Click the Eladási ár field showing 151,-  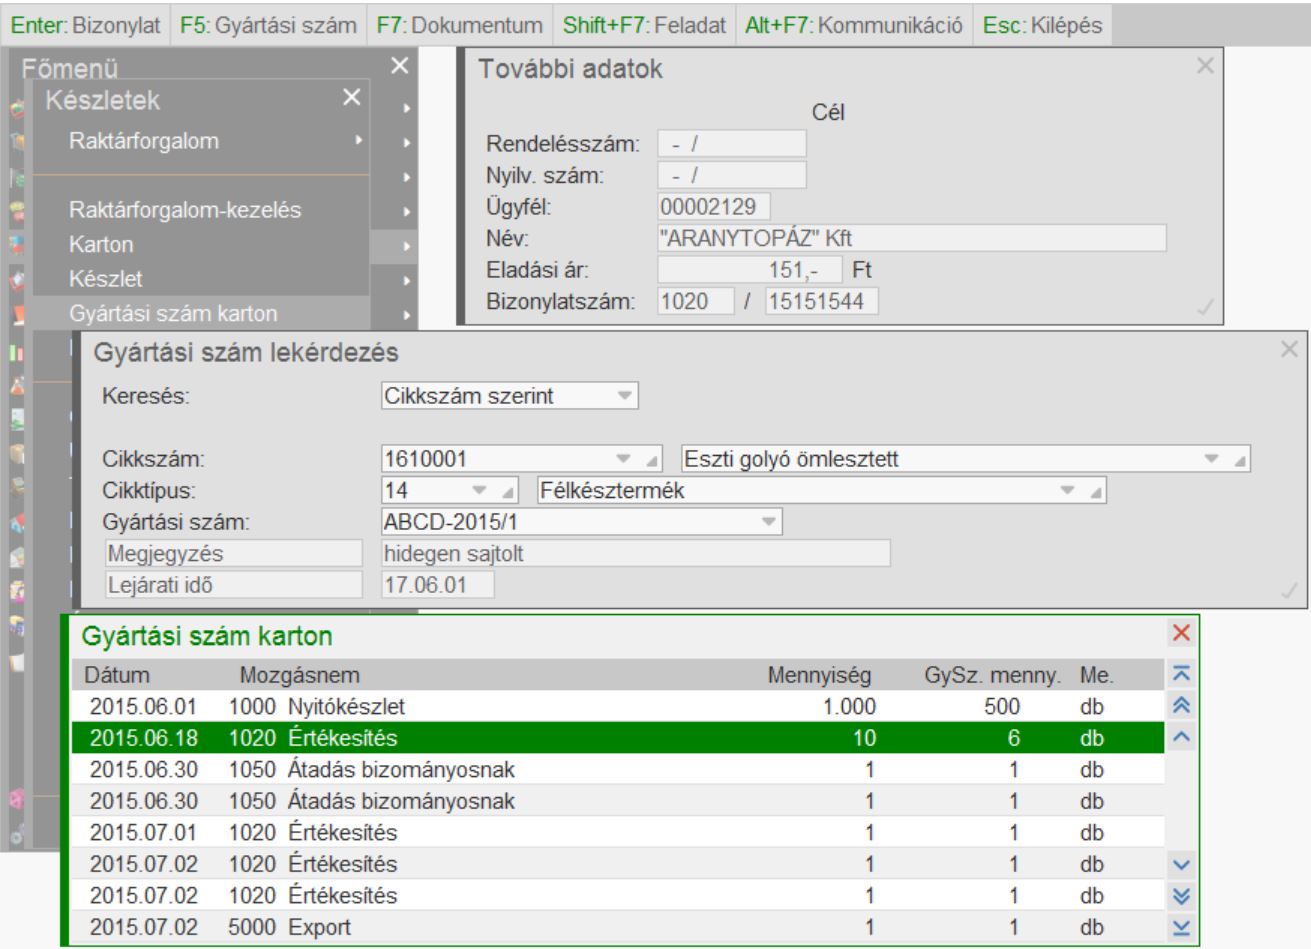pyautogui.click(x=749, y=270)
